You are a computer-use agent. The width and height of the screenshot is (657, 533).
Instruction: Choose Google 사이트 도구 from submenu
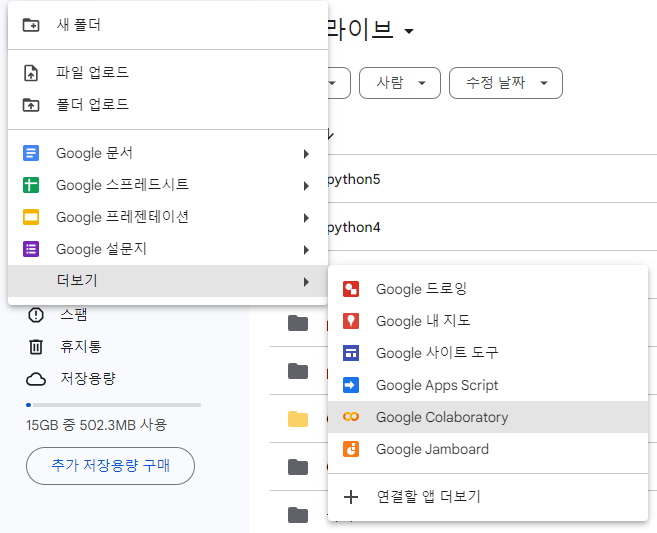(488, 353)
